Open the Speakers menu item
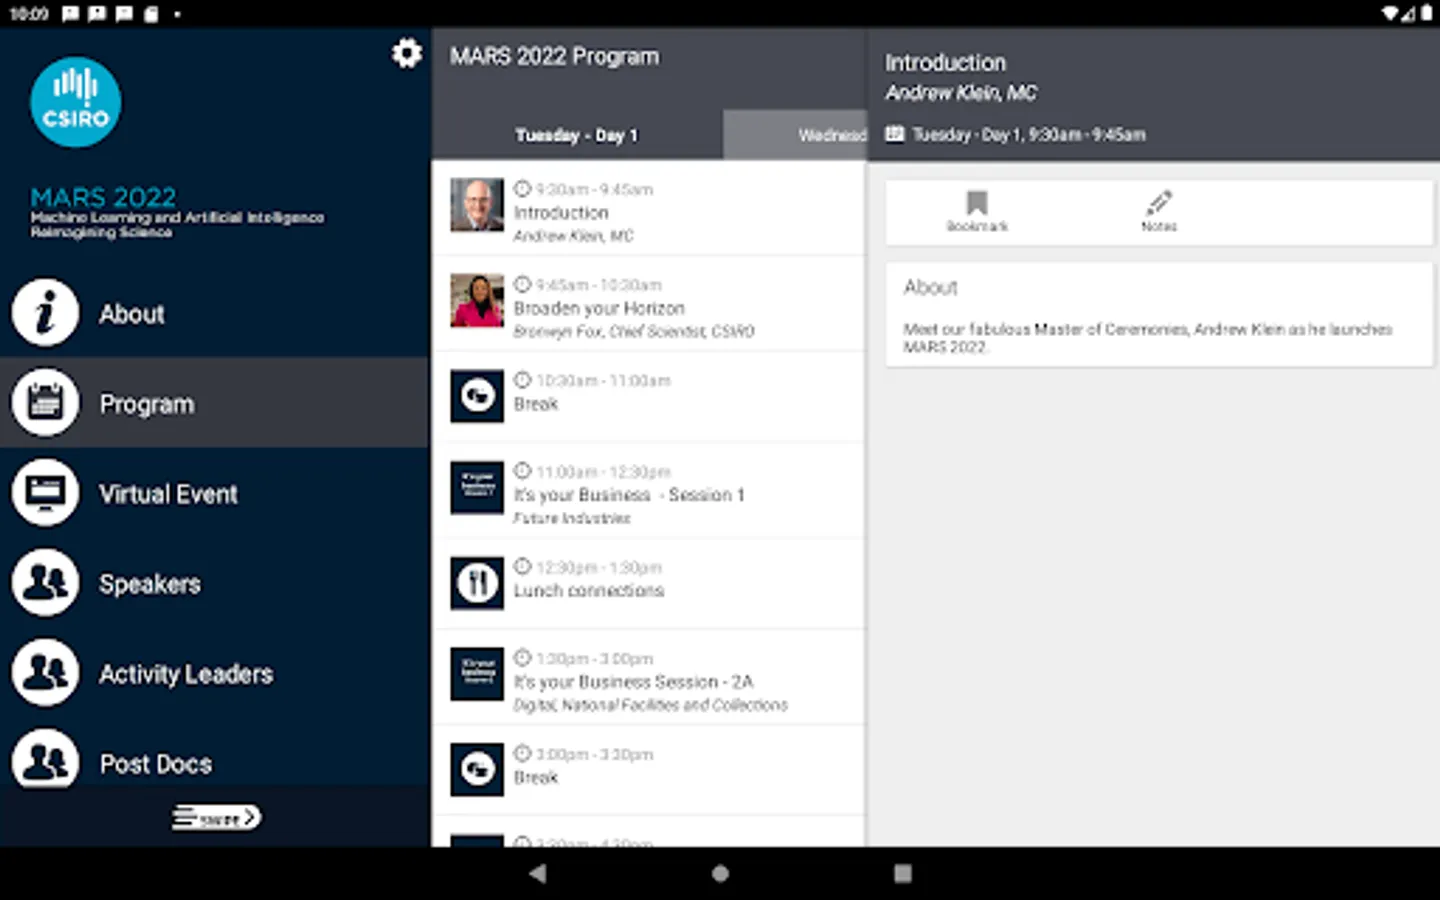This screenshot has width=1440, height=900. pos(215,583)
